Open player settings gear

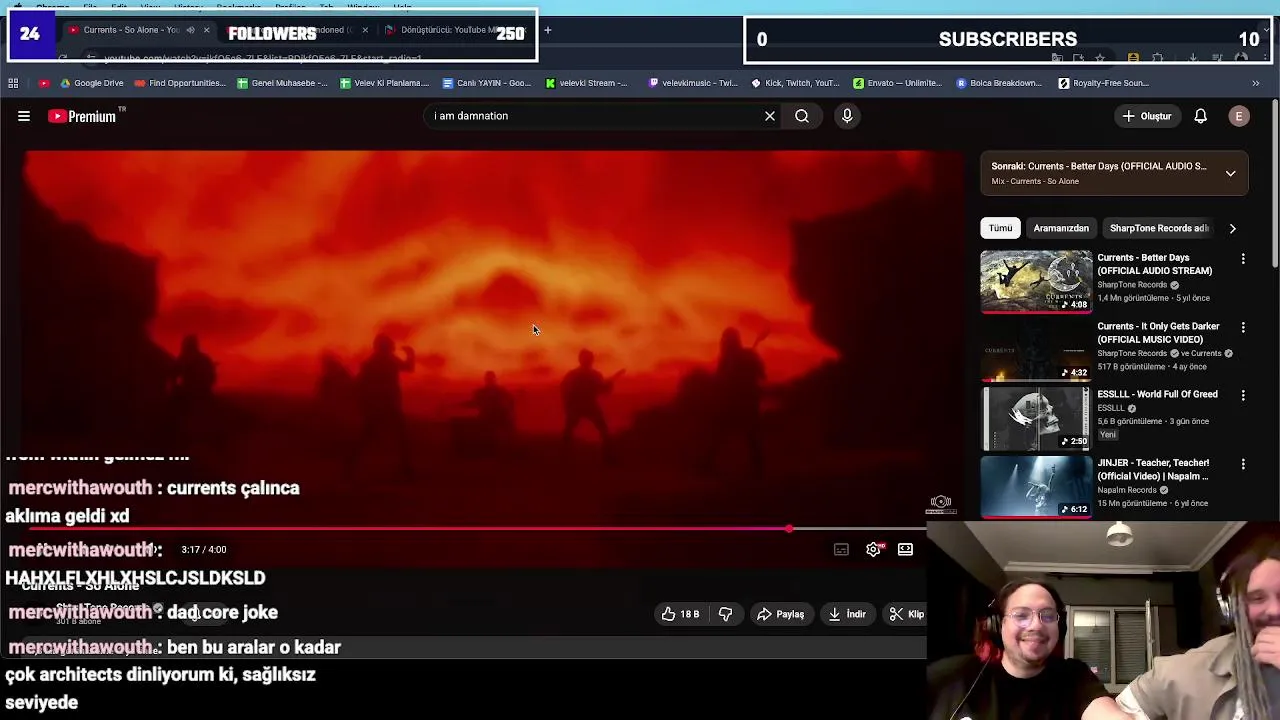pyautogui.click(x=874, y=549)
